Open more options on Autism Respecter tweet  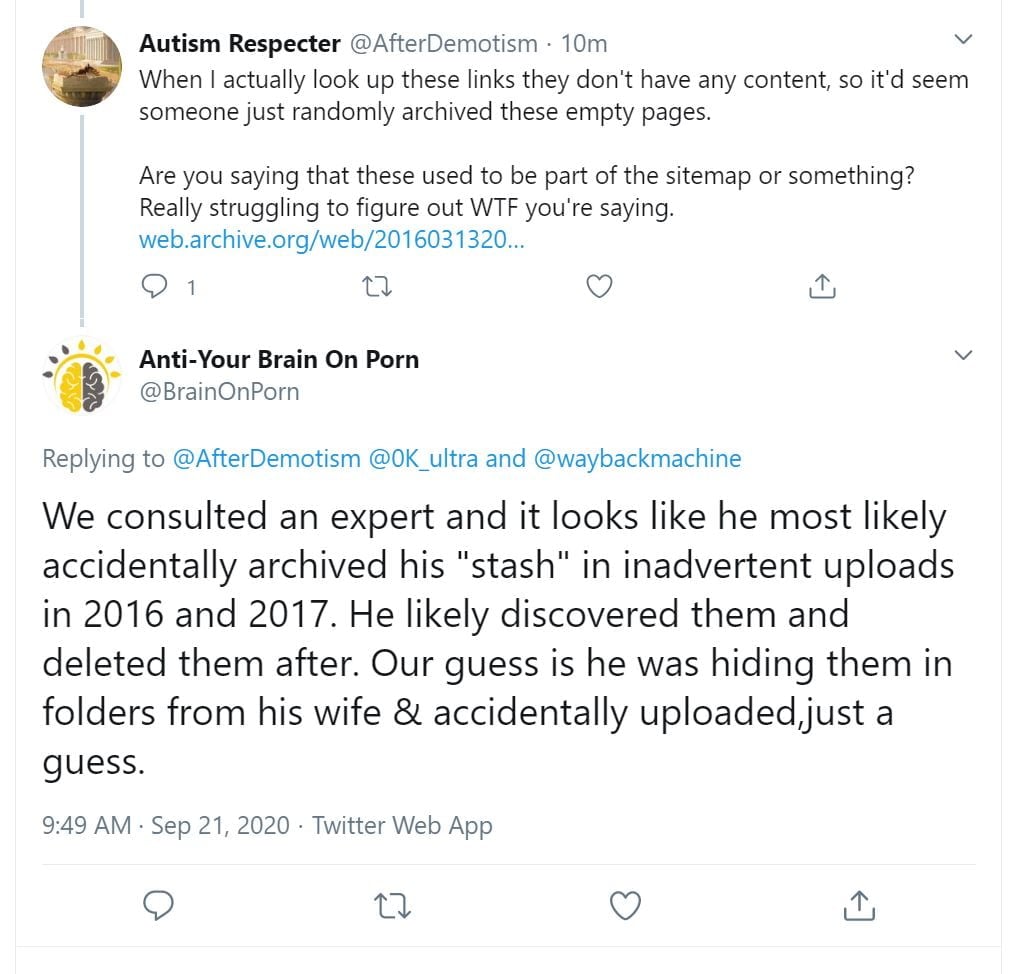(963, 40)
